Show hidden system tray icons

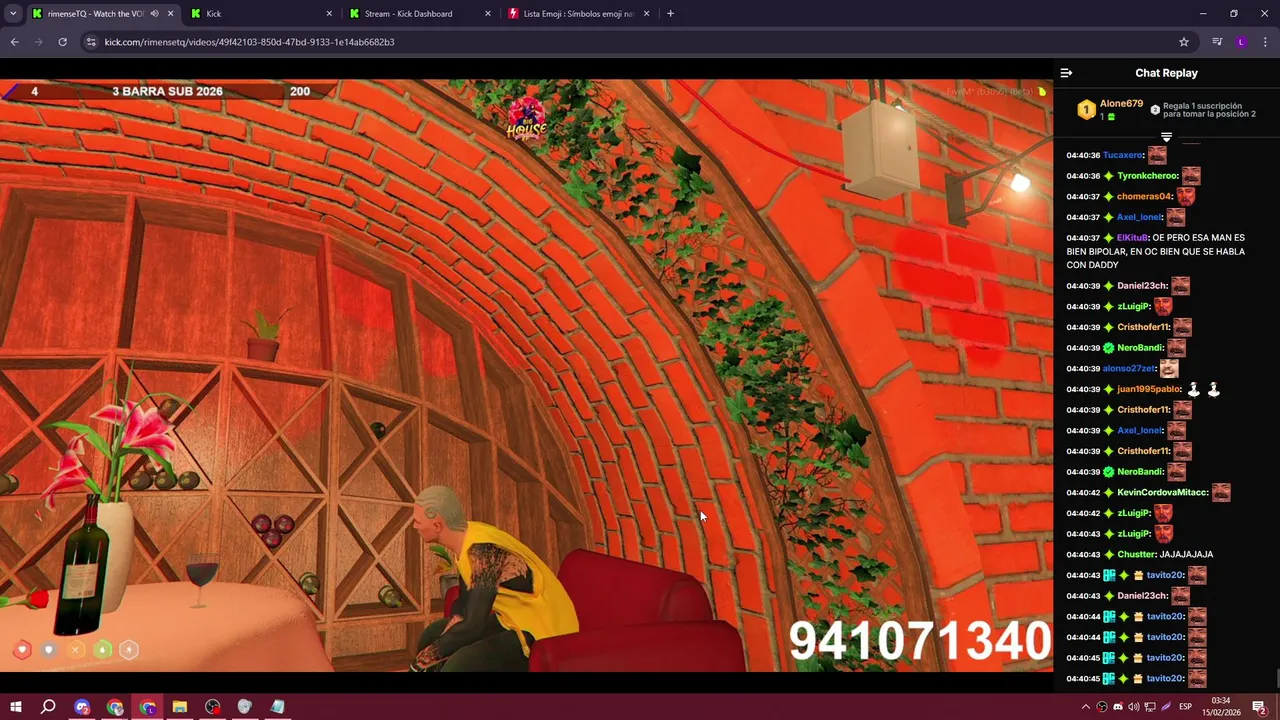(1086, 707)
